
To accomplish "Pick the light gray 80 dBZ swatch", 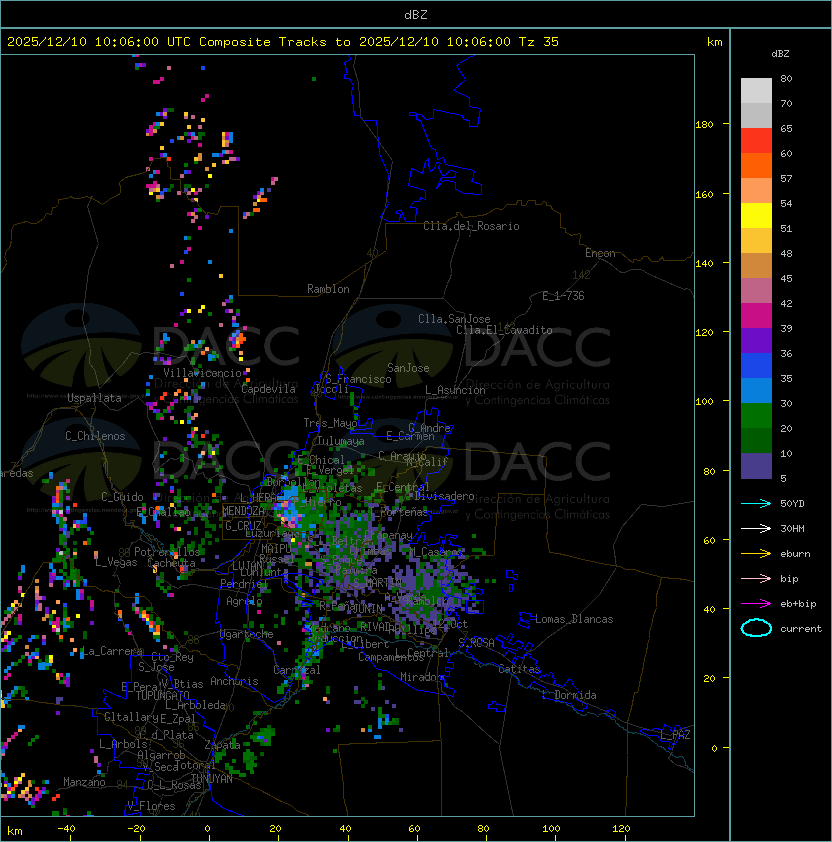I will click(x=756, y=91).
